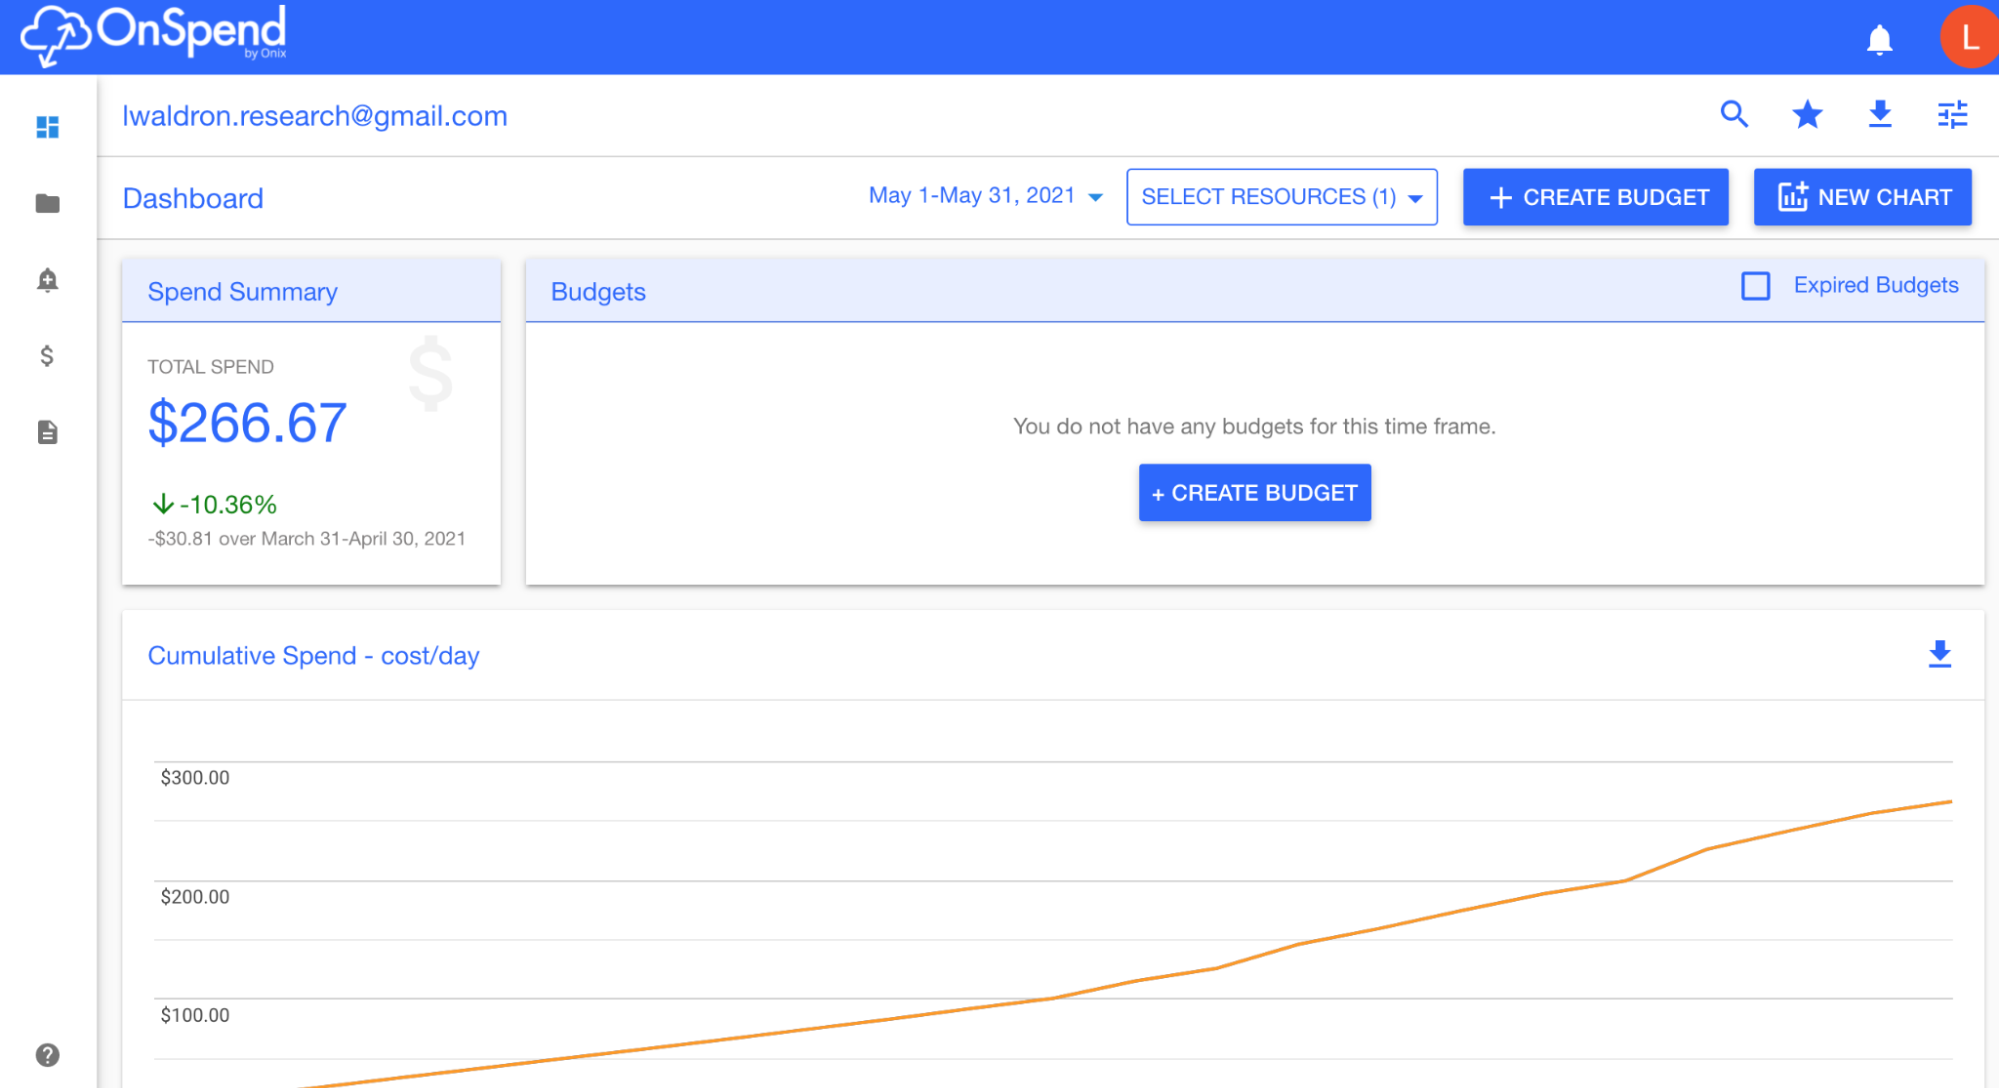Click the $300.00 axis label
The width and height of the screenshot is (1999, 1089).
point(195,778)
